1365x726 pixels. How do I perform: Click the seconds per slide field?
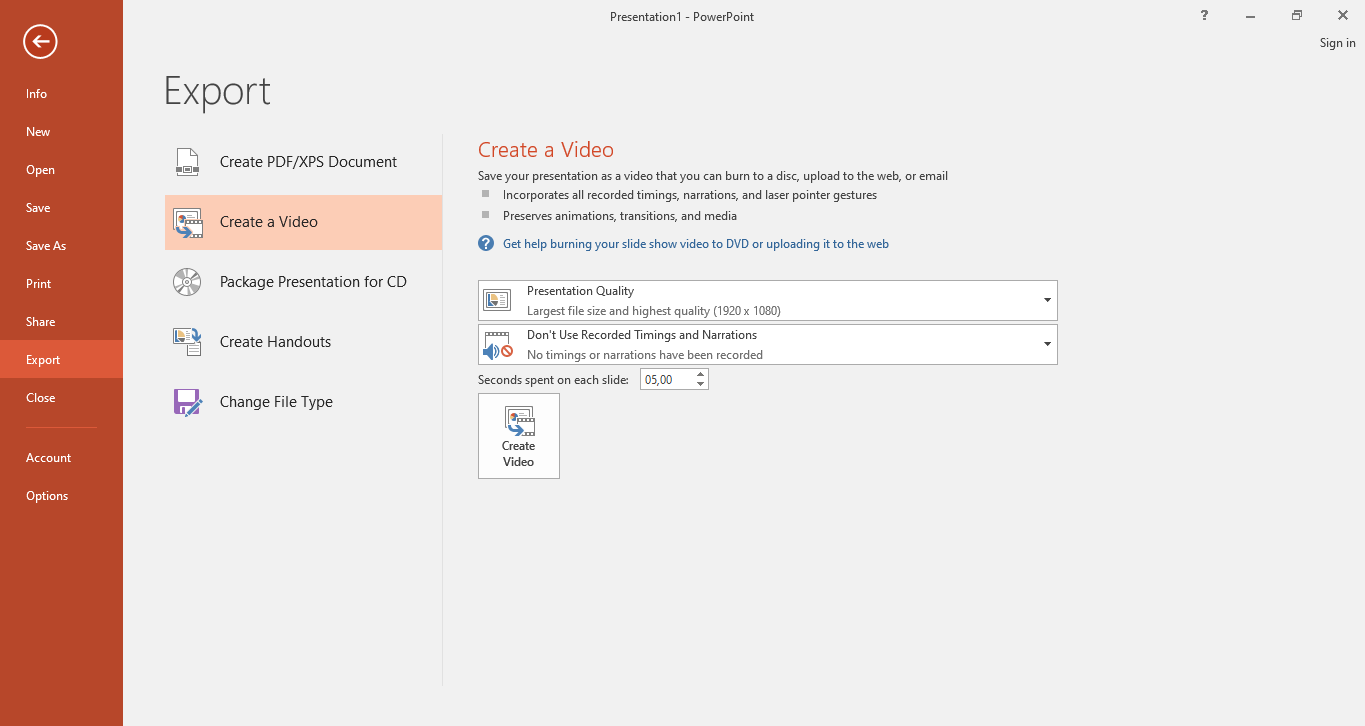click(x=667, y=380)
